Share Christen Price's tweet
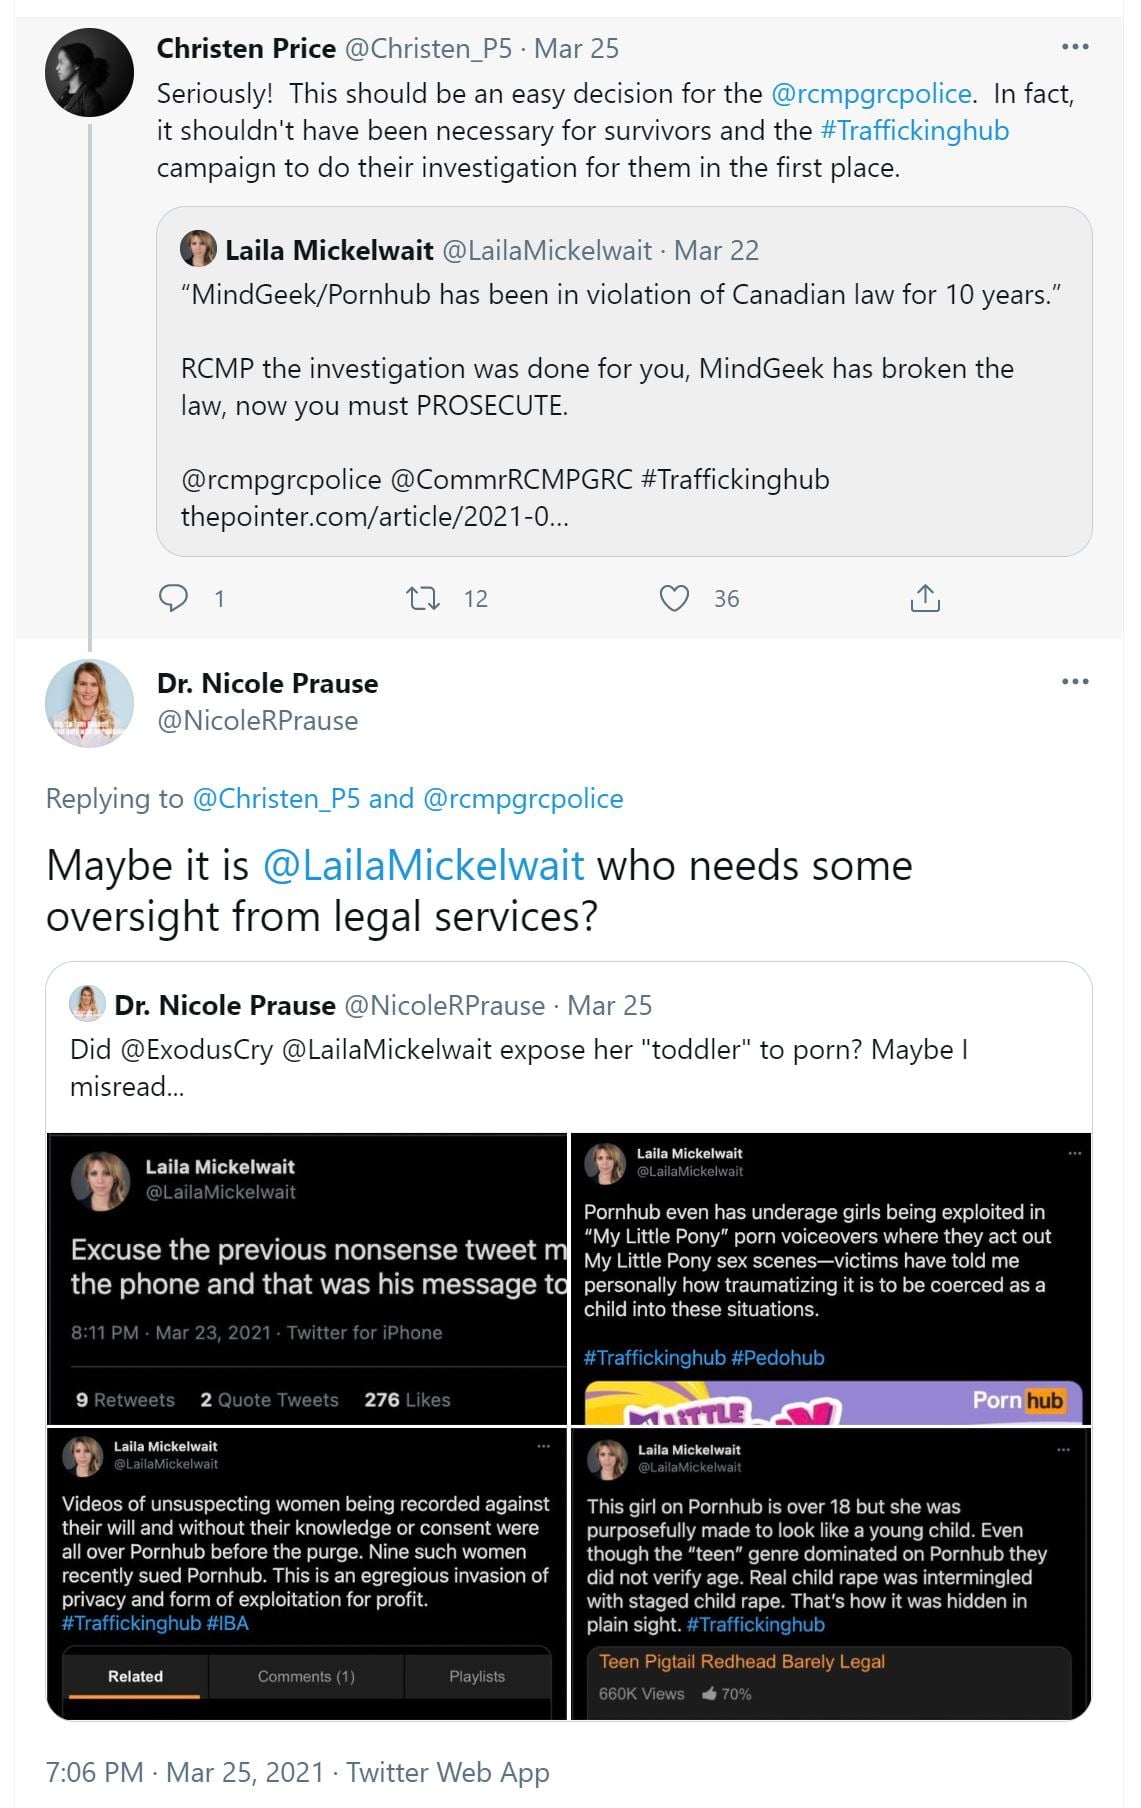The height and width of the screenshot is (1808, 1141). [x=925, y=598]
